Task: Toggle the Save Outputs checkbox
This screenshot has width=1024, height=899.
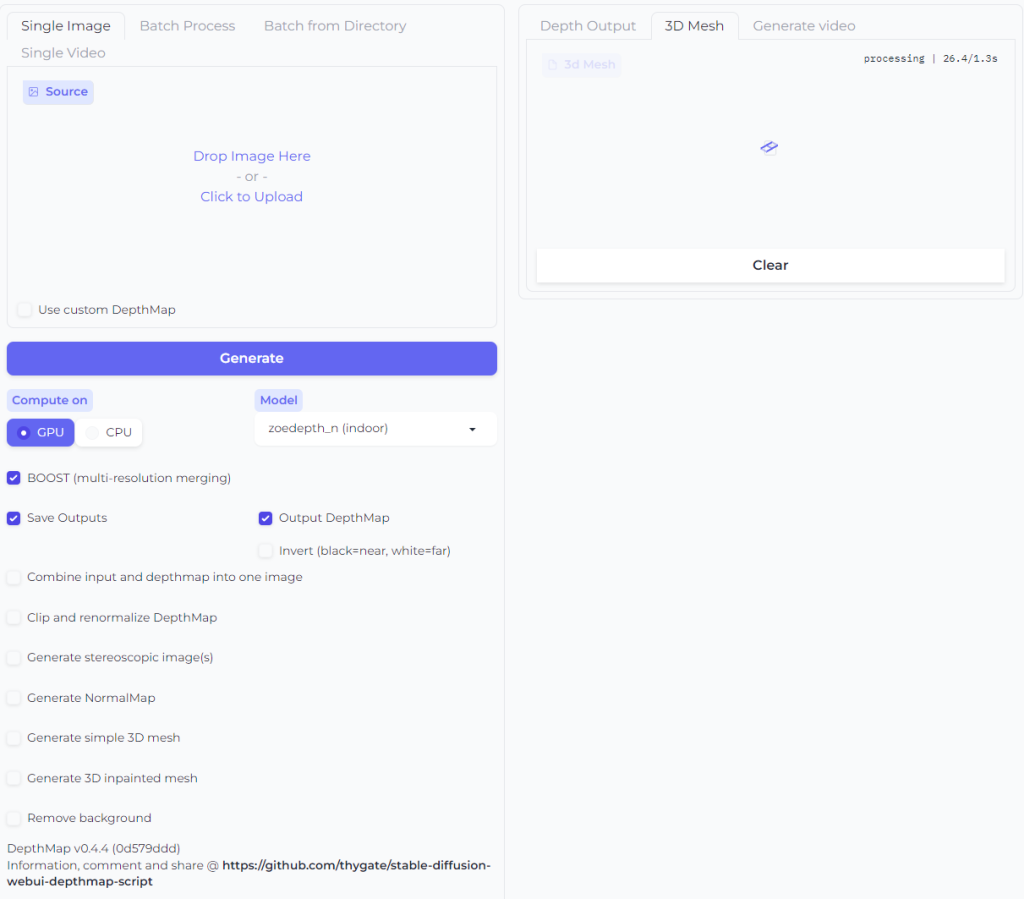Action: pyautogui.click(x=14, y=518)
